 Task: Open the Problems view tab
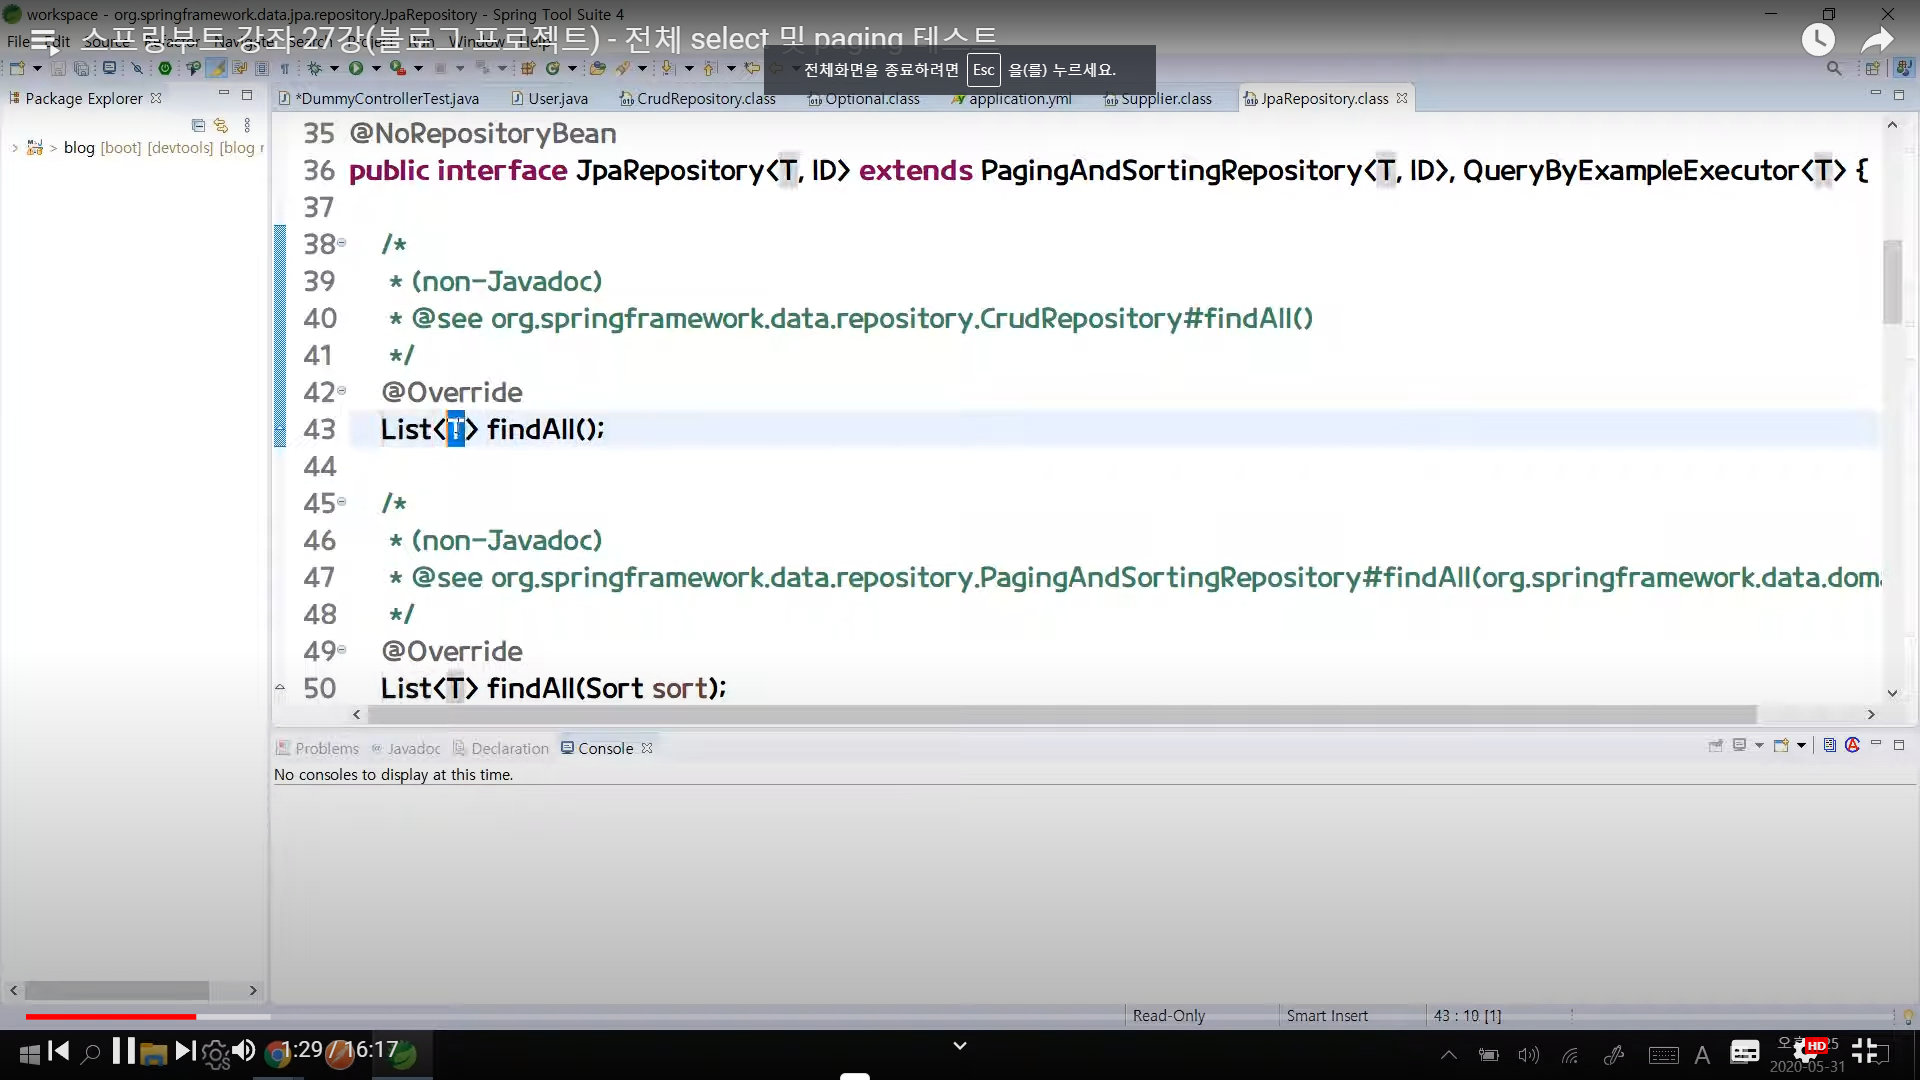(x=326, y=748)
